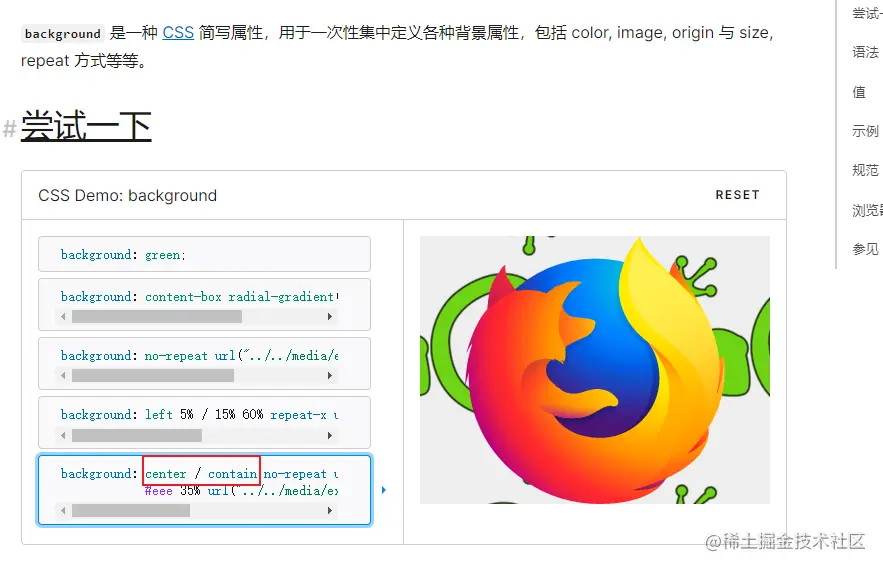The image size is (883, 569).
Task: Click scrollbar thumb of no-repeat url example
Action: pos(153,376)
